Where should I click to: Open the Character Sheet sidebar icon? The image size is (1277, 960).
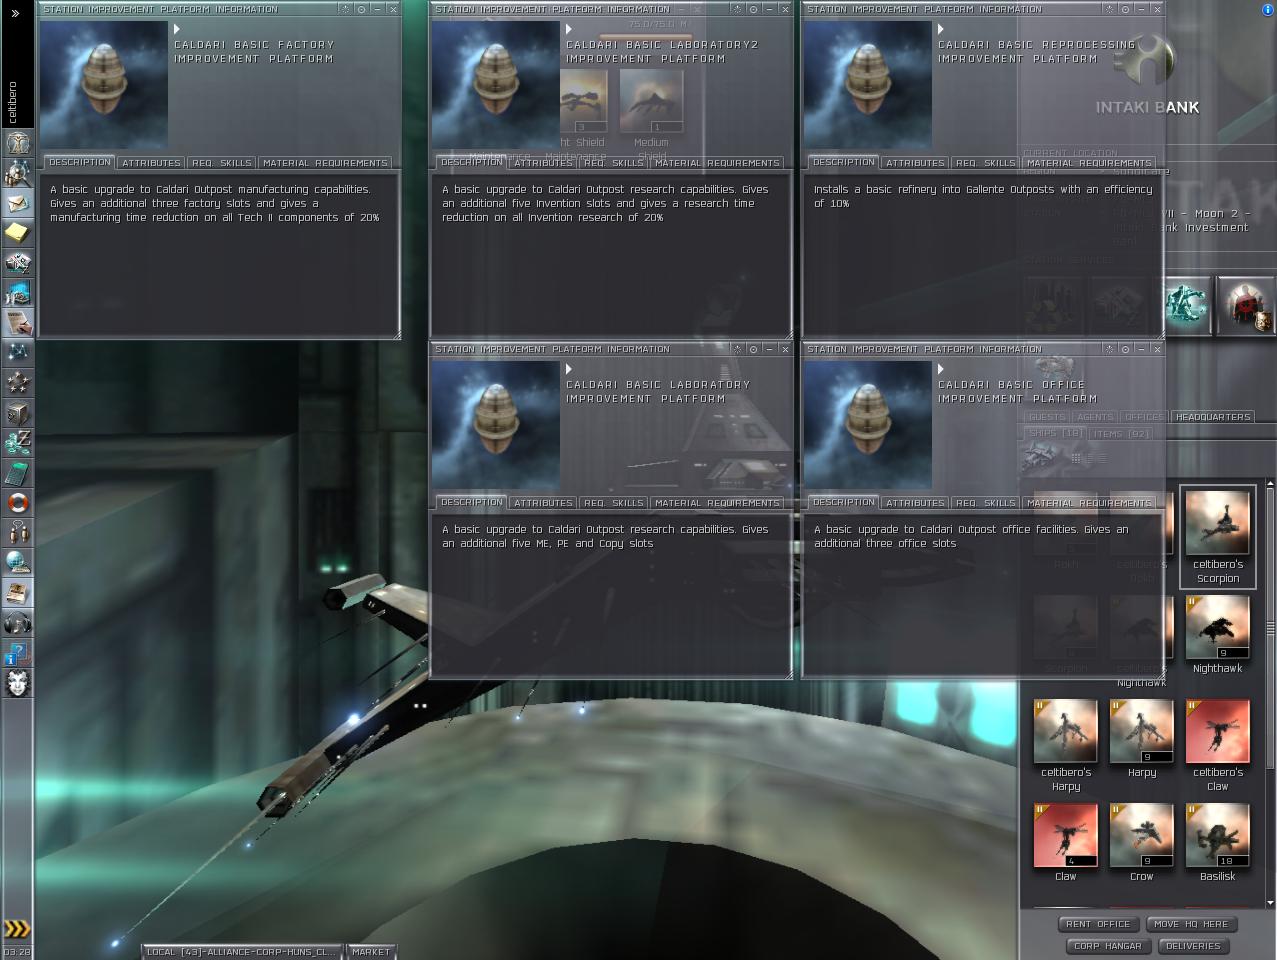click(17, 143)
